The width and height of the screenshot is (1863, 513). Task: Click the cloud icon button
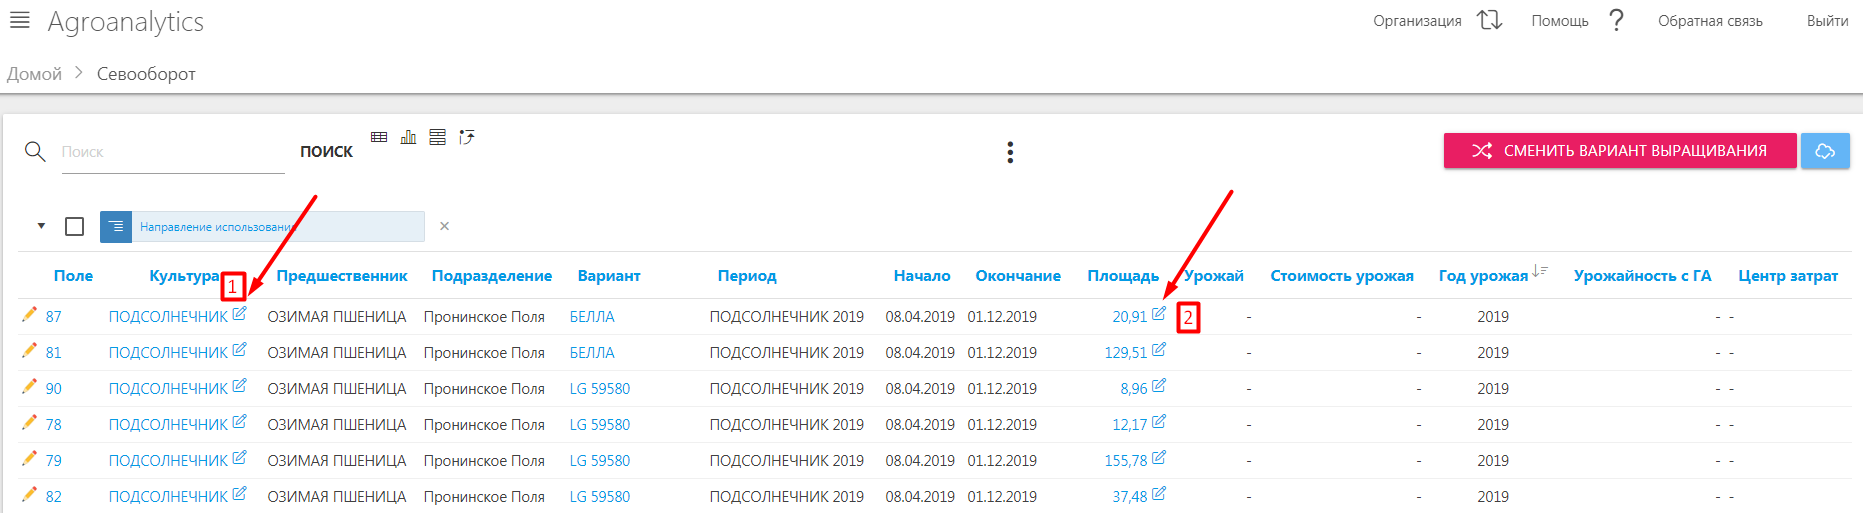tap(1825, 151)
